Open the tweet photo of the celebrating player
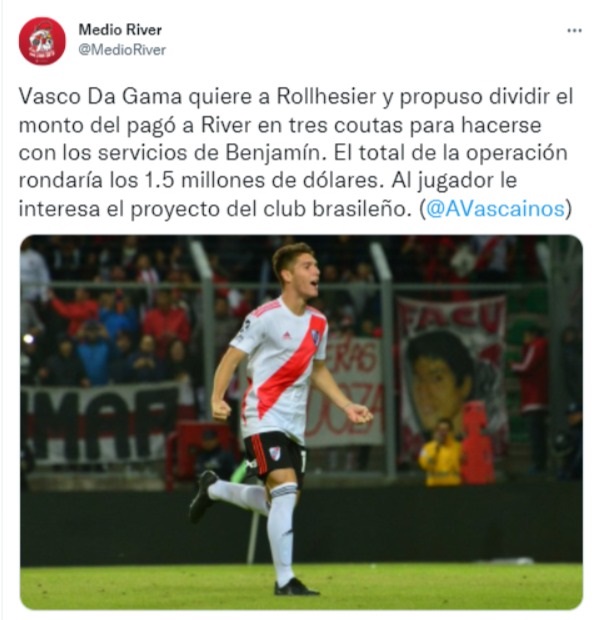The image size is (599, 620). pos(301,422)
